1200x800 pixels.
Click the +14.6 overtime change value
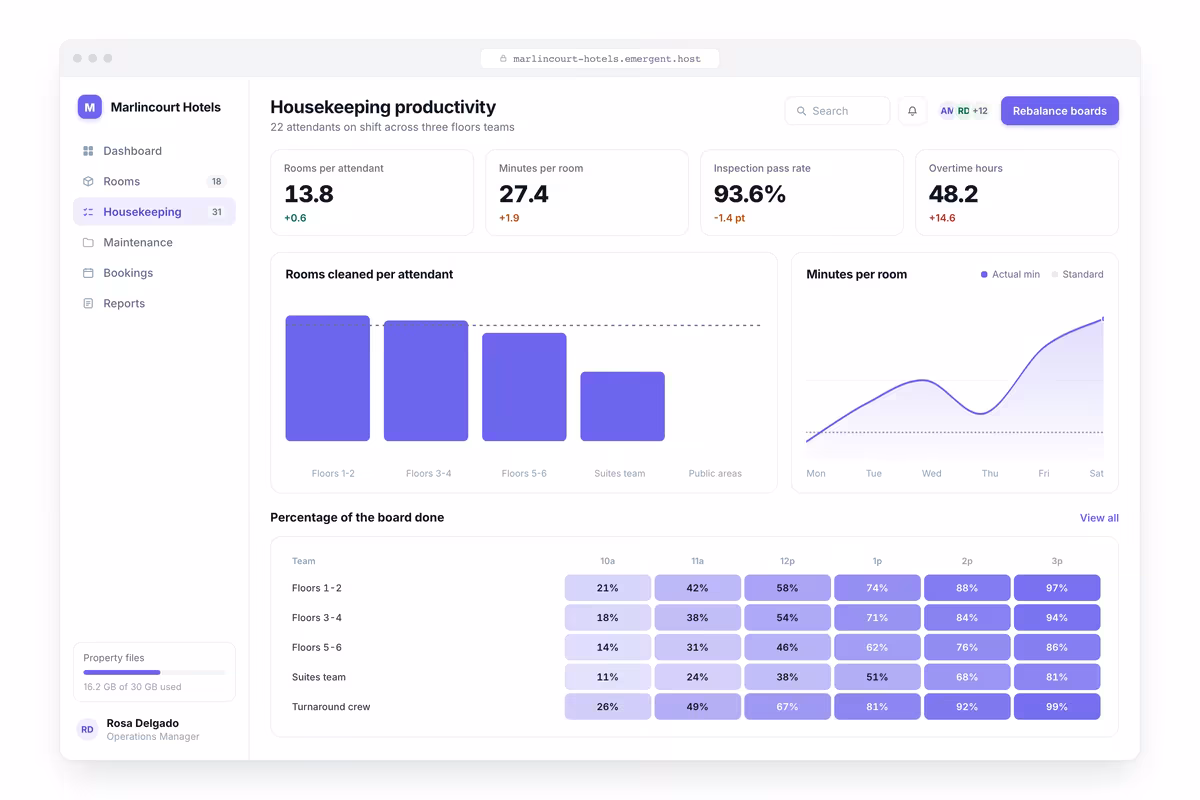click(942, 218)
